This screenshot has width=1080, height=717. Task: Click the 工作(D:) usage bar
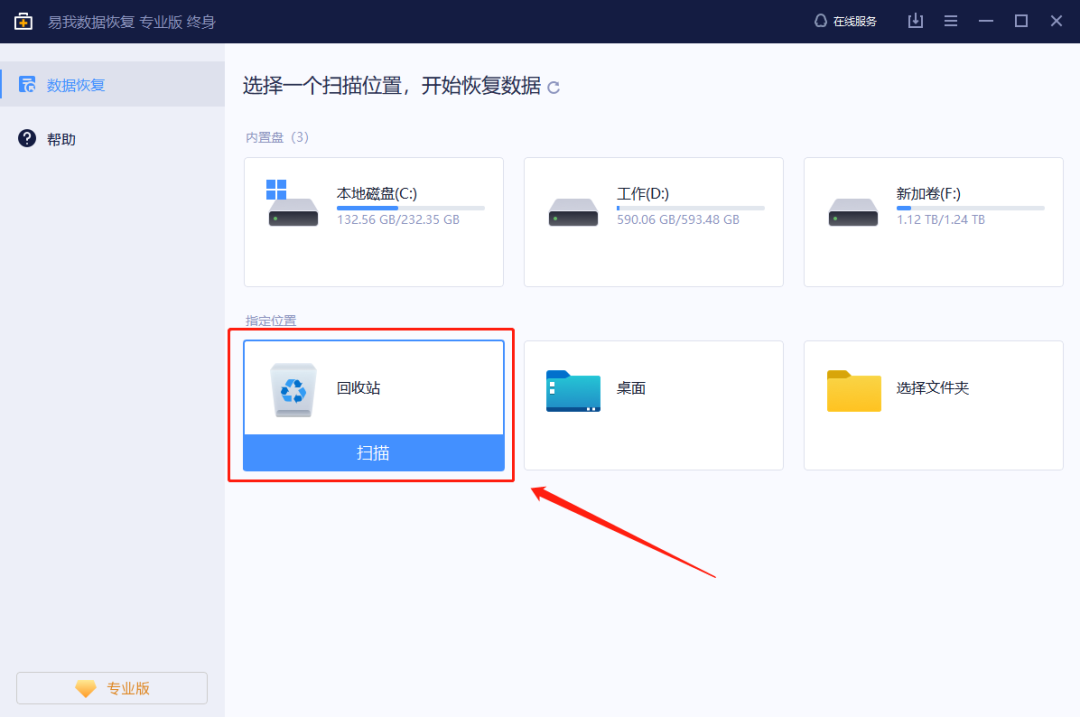(690, 207)
